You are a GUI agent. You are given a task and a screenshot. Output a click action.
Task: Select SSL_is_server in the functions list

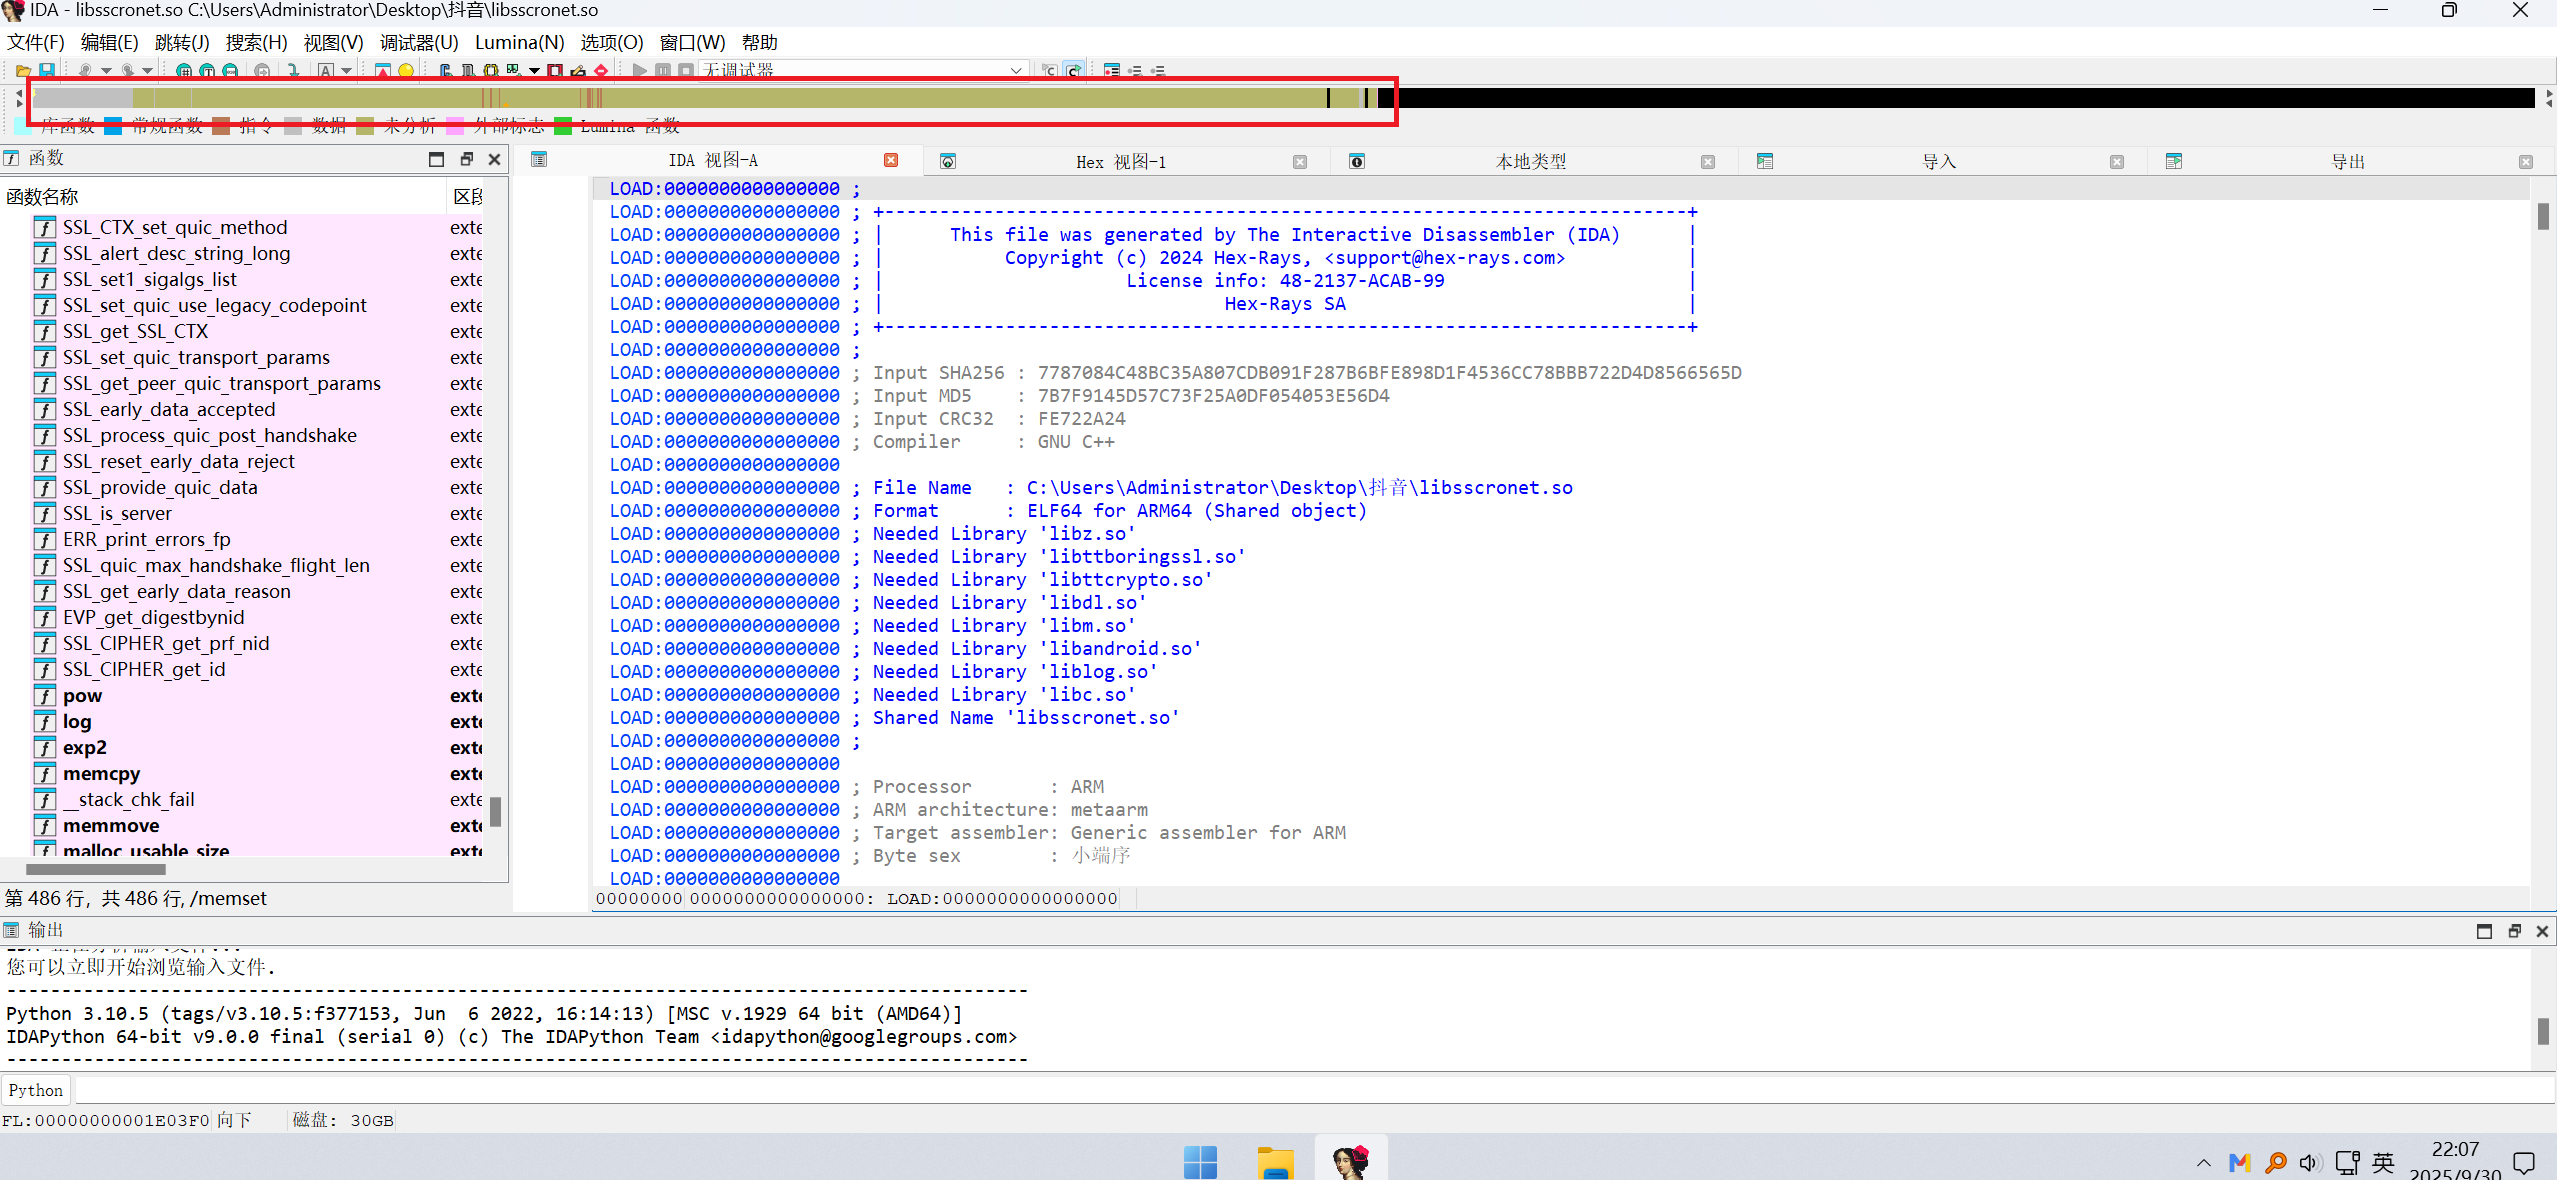coord(117,514)
